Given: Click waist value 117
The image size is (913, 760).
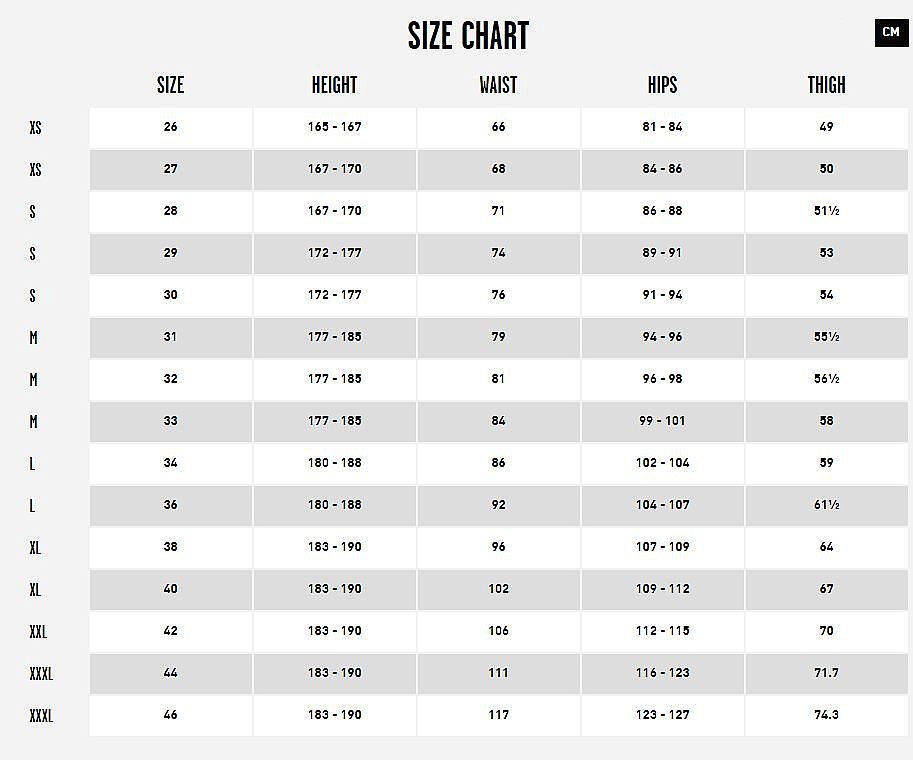Looking at the screenshot, I should pyautogui.click(x=498, y=715).
